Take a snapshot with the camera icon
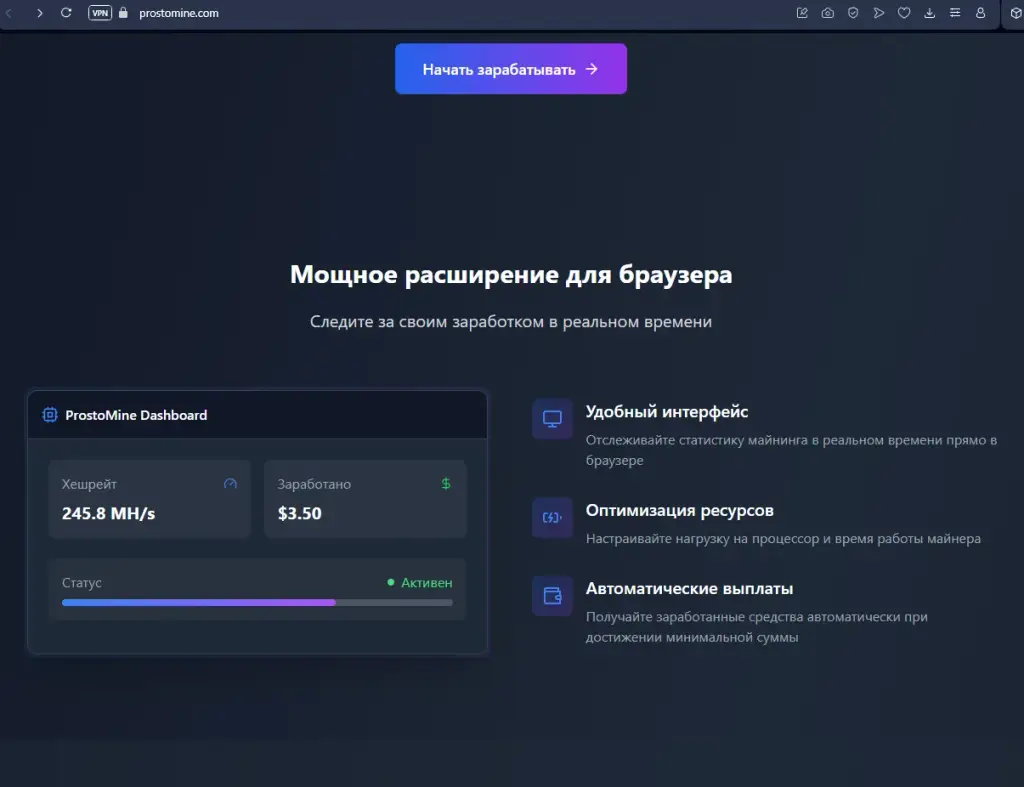The width and height of the screenshot is (1024, 787). click(827, 13)
